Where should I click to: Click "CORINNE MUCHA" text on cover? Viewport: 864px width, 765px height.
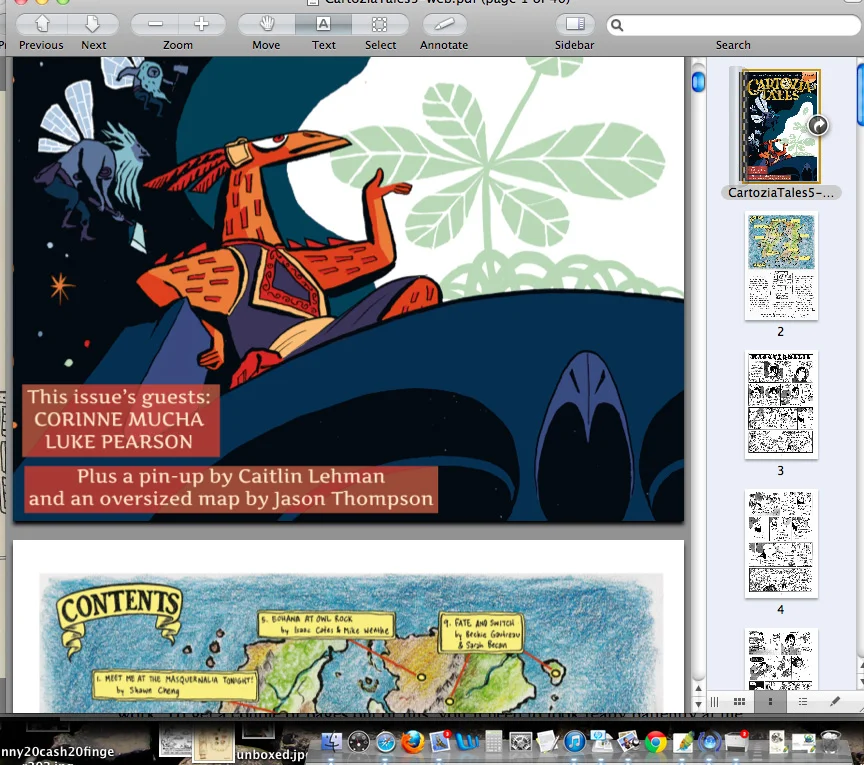tap(119, 419)
